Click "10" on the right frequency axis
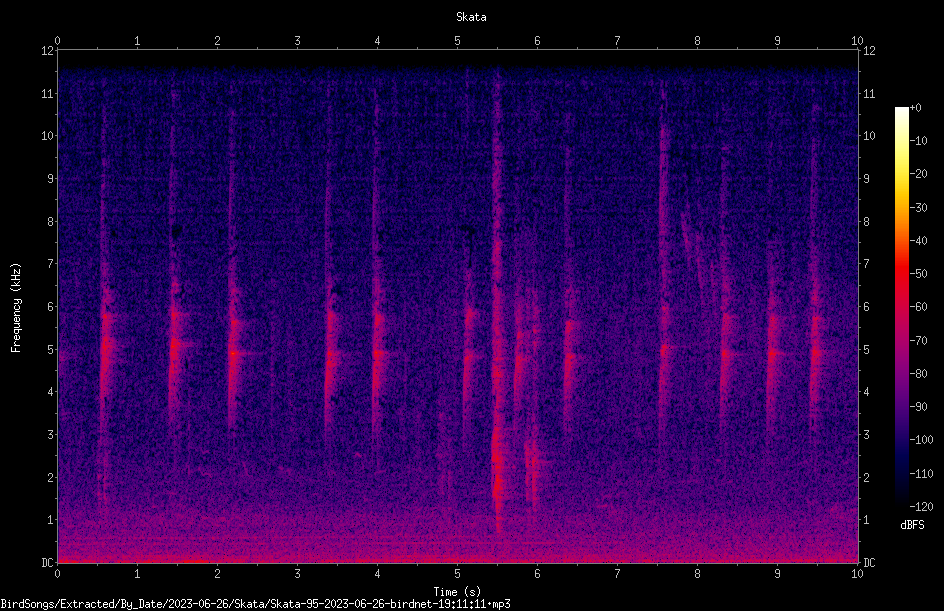 pyautogui.click(x=869, y=136)
